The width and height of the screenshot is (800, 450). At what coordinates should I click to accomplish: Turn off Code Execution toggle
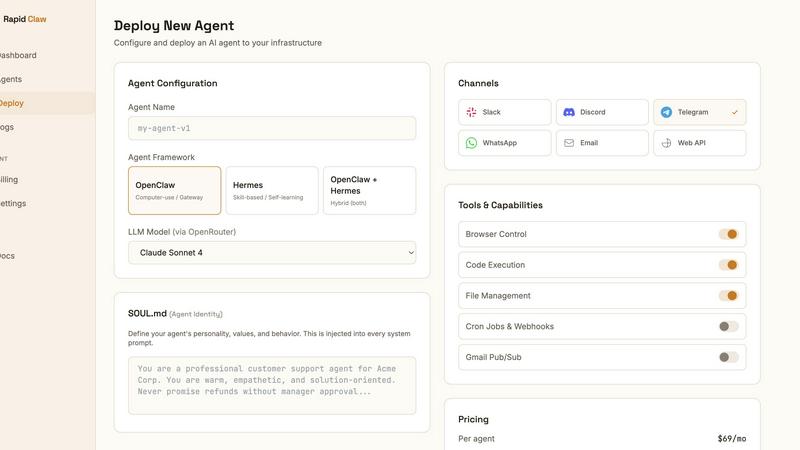[728, 265]
